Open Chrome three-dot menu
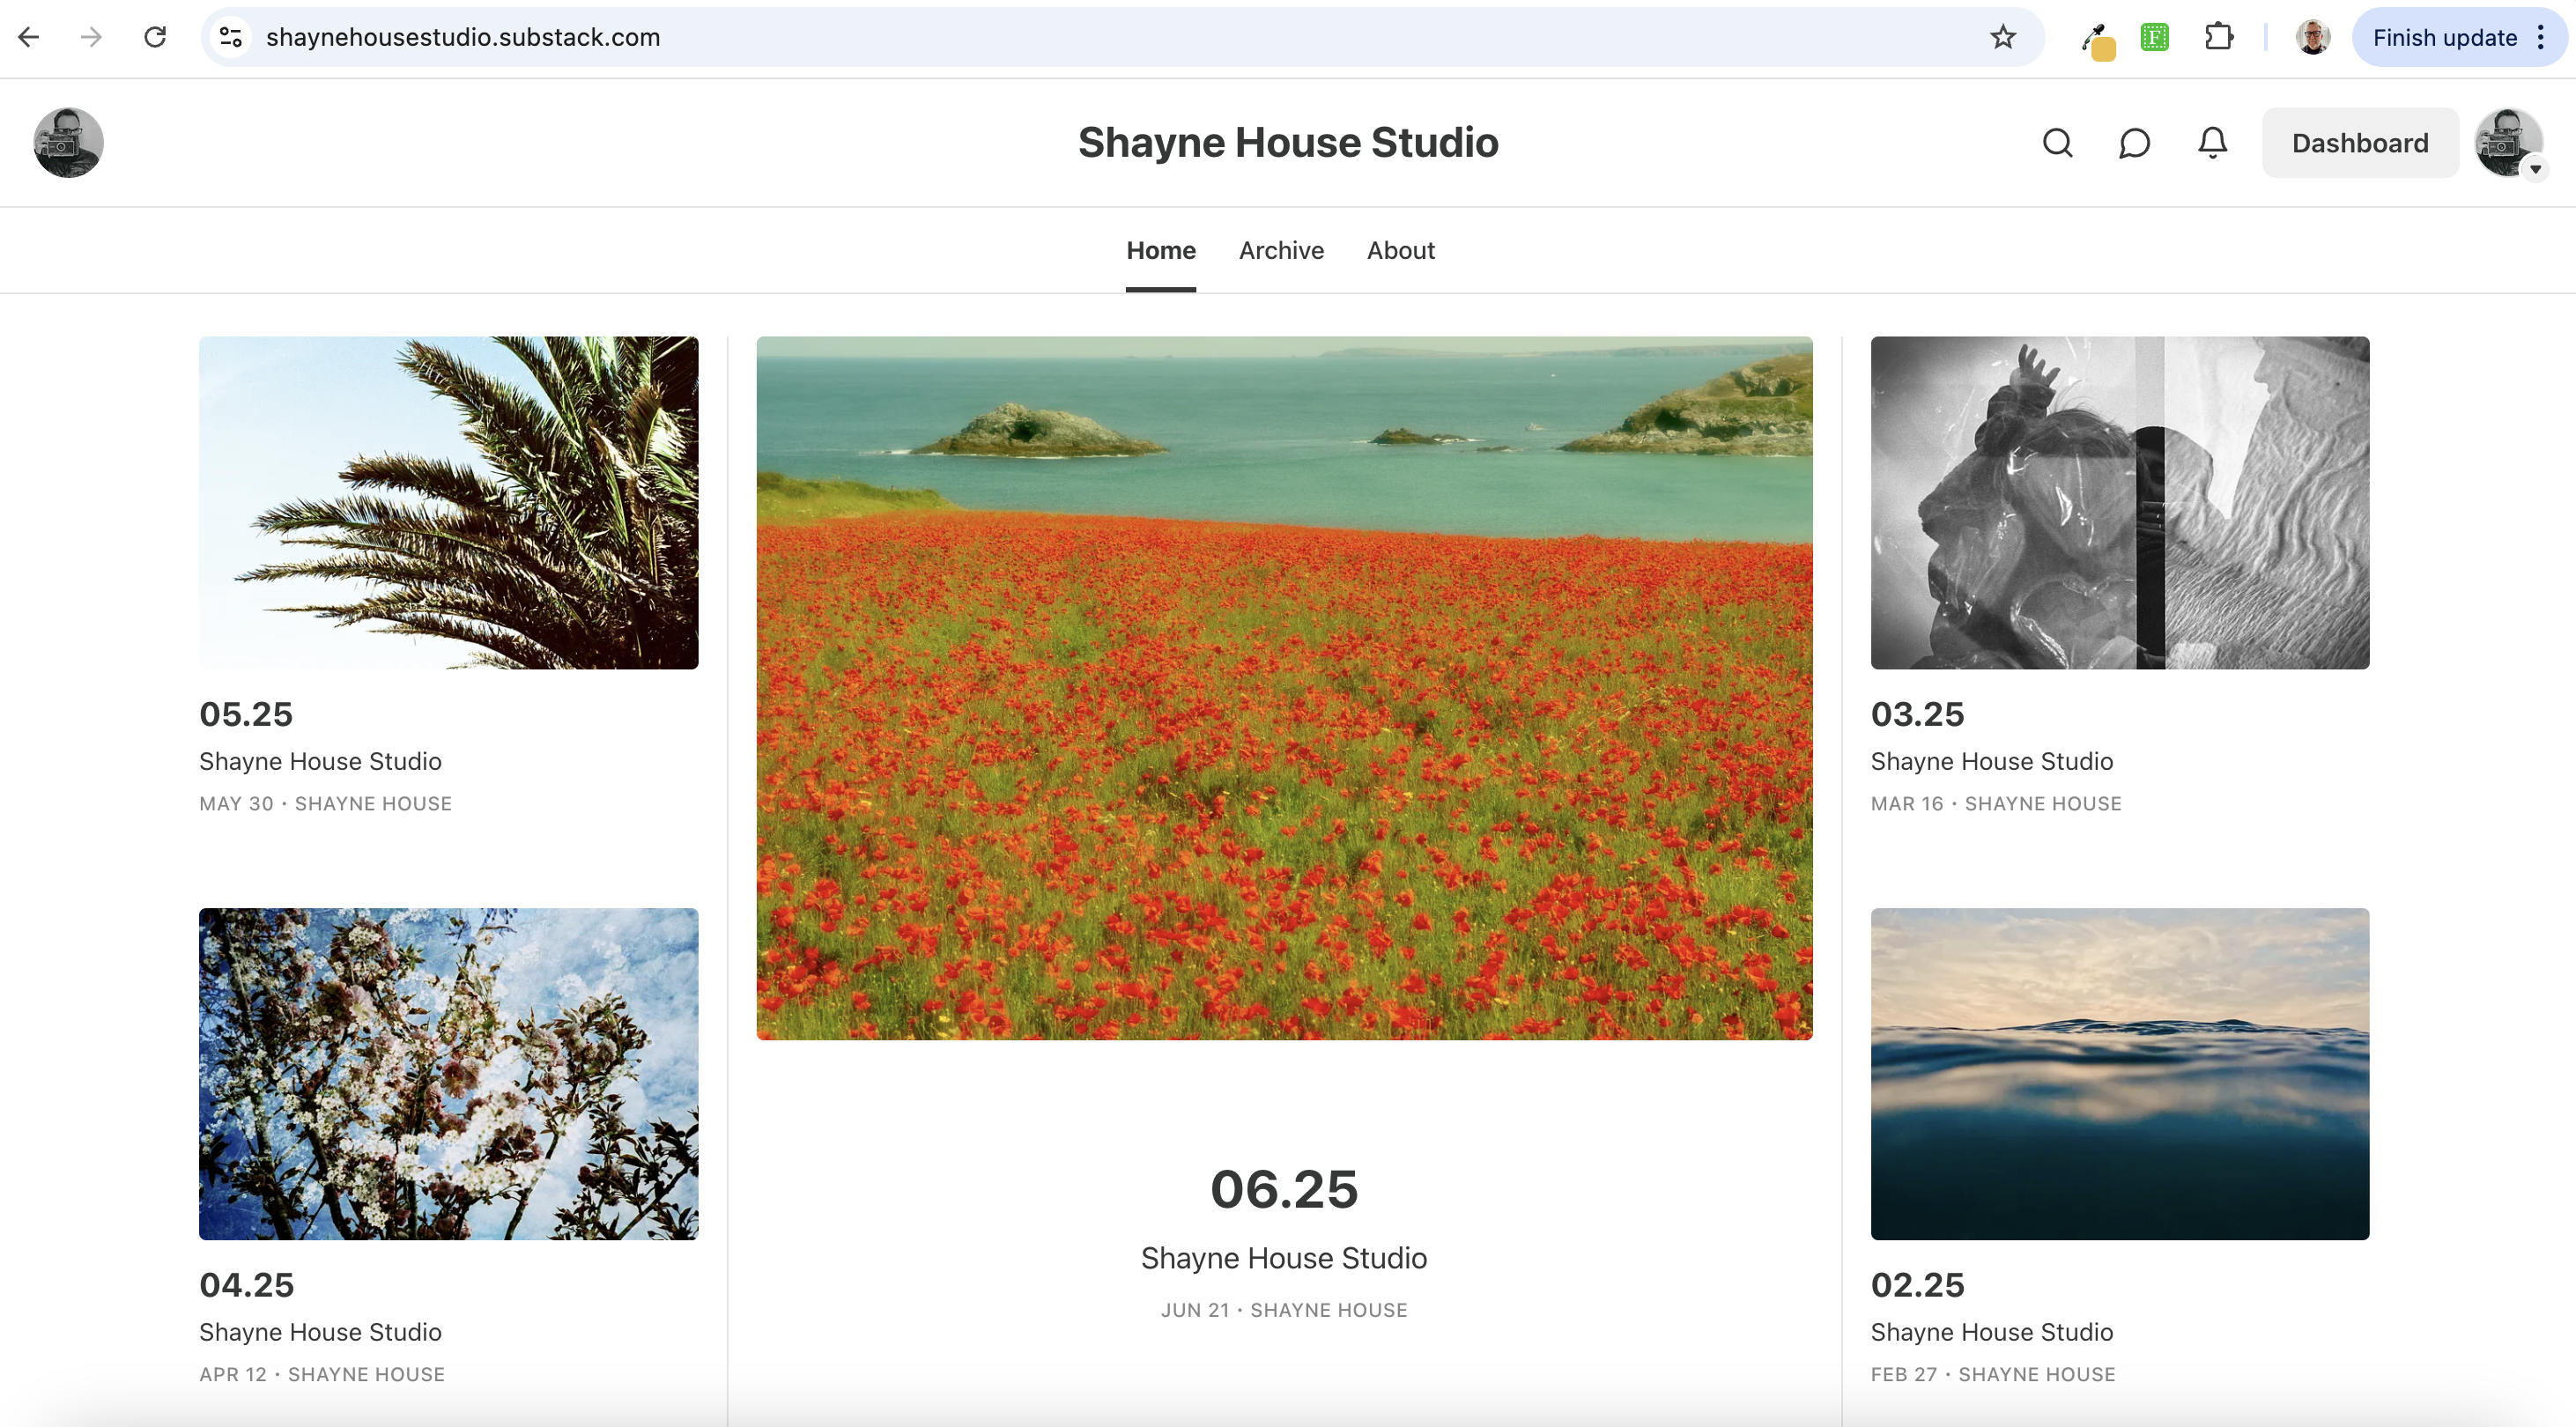Viewport: 2576px width, 1427px height. point(2541,38)
